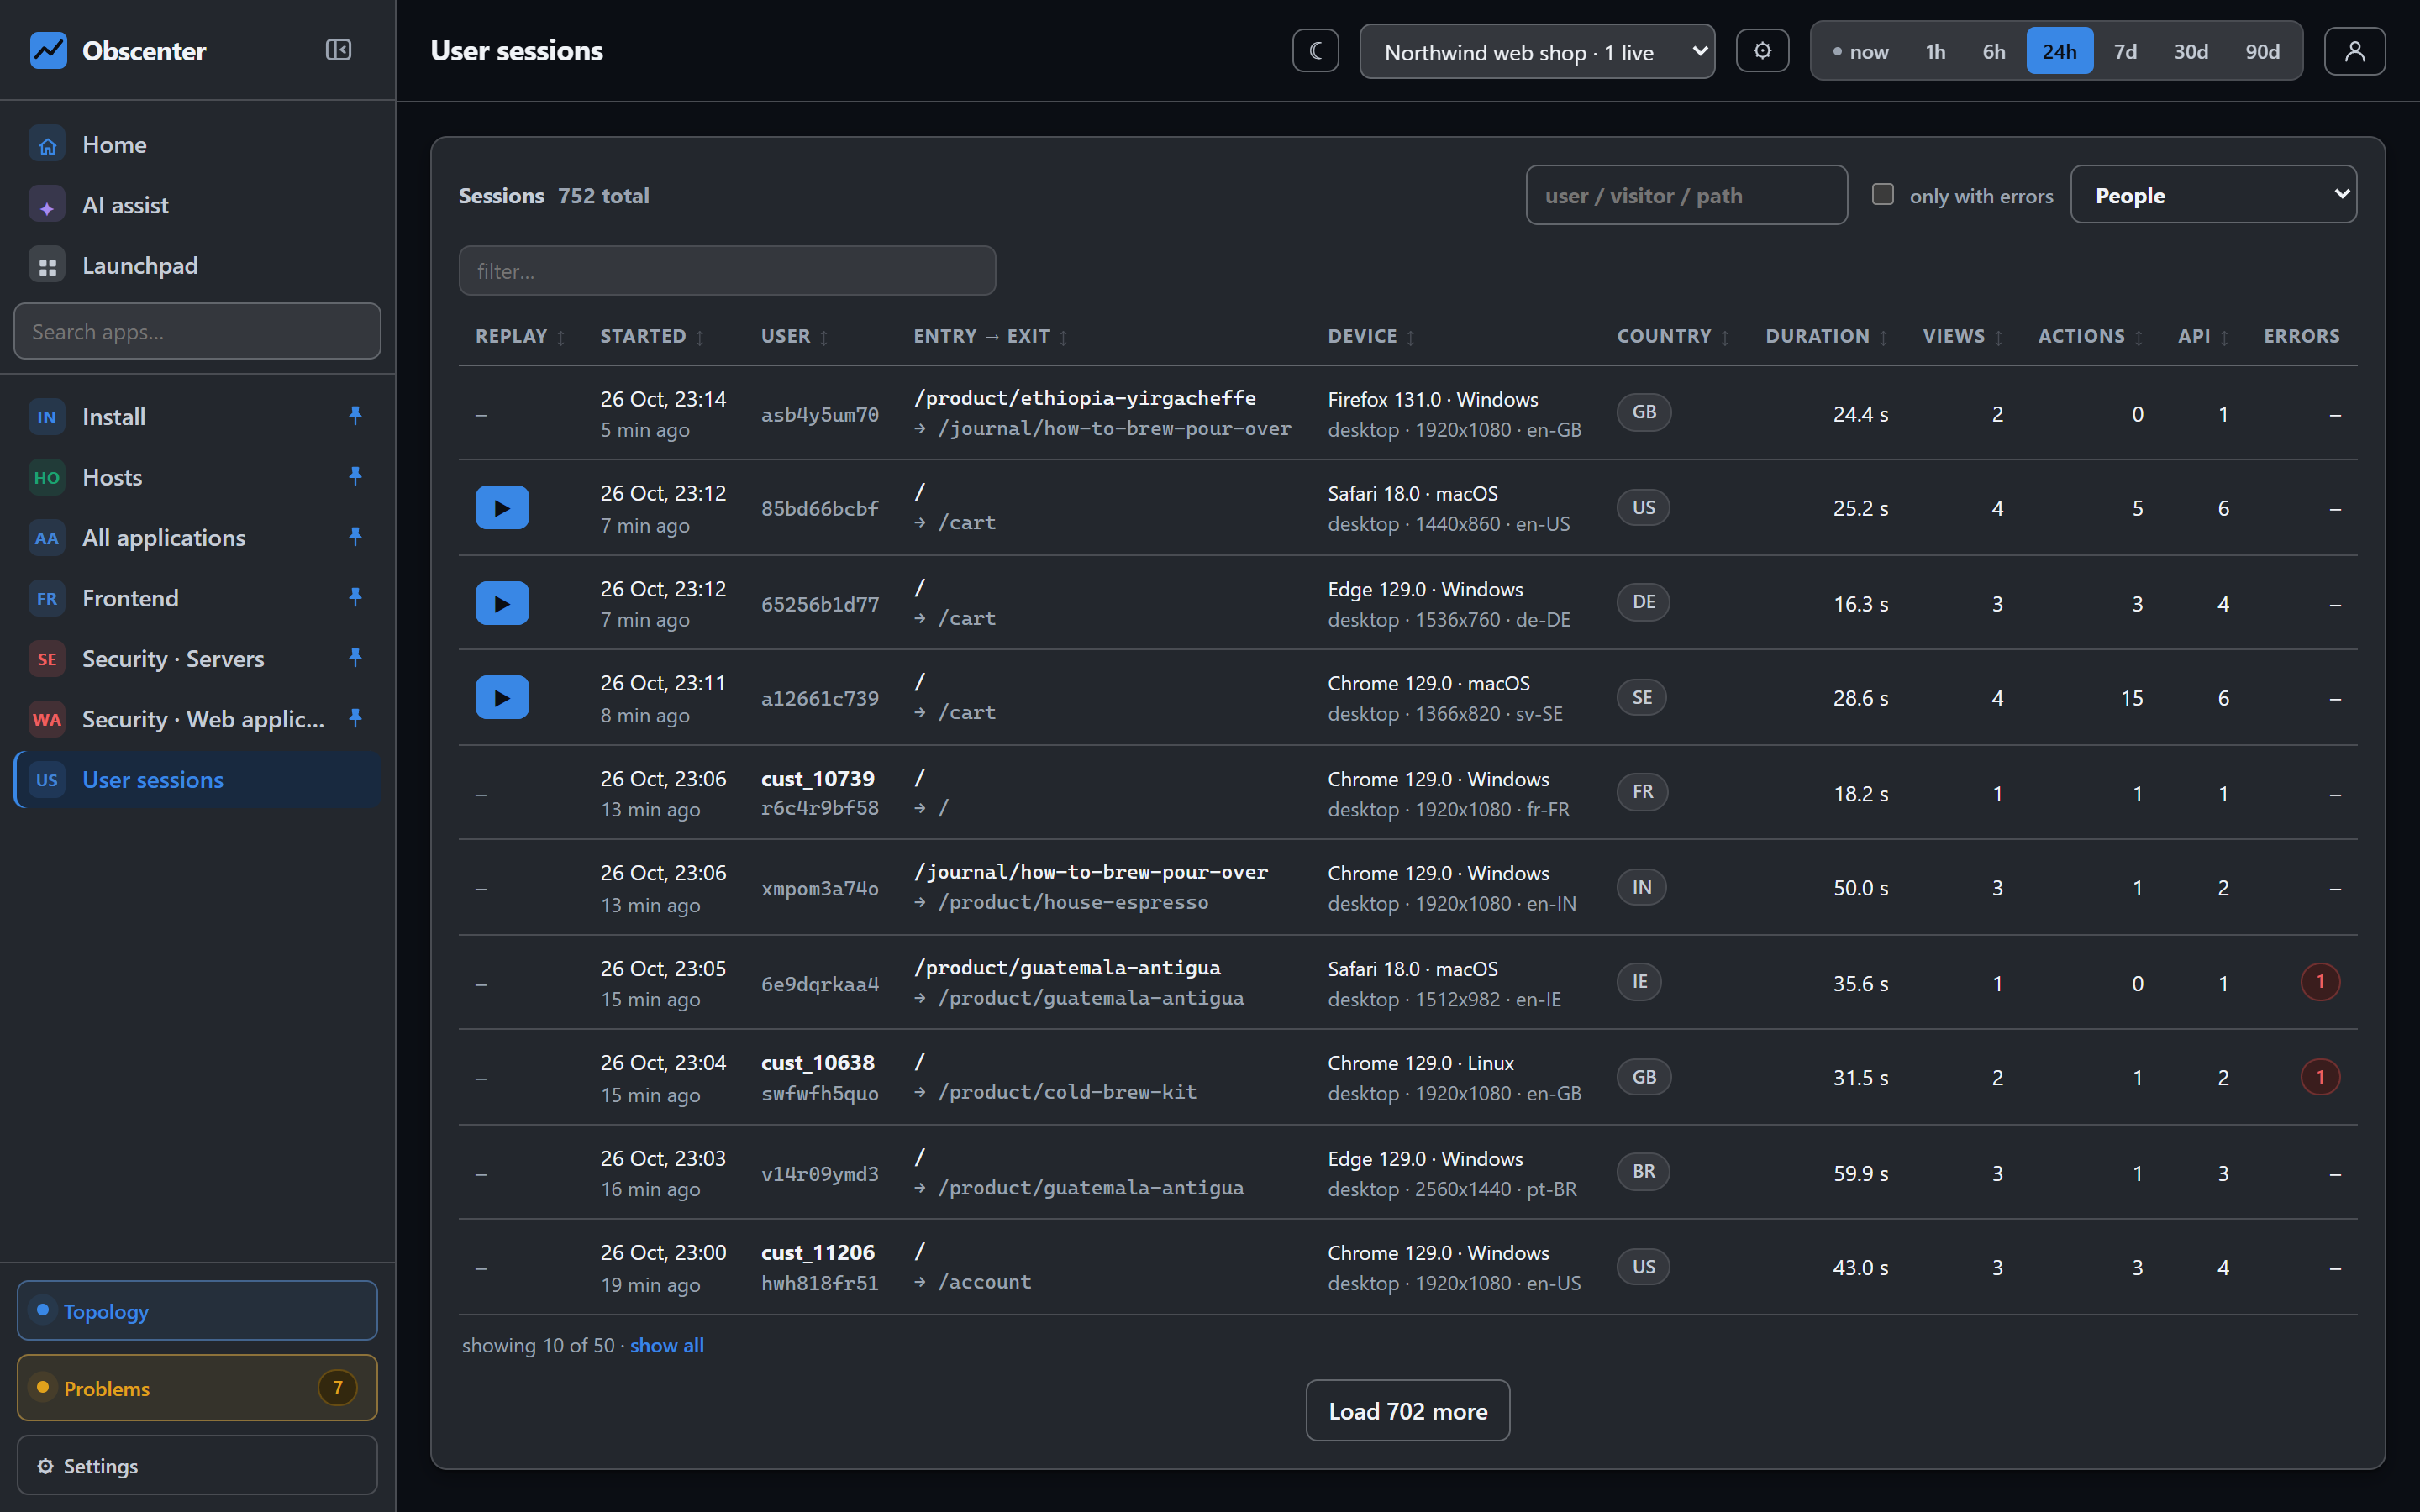Open AI assist
The width and height of the screenshot is (2420, 1512).
click(x=197, y=205)
